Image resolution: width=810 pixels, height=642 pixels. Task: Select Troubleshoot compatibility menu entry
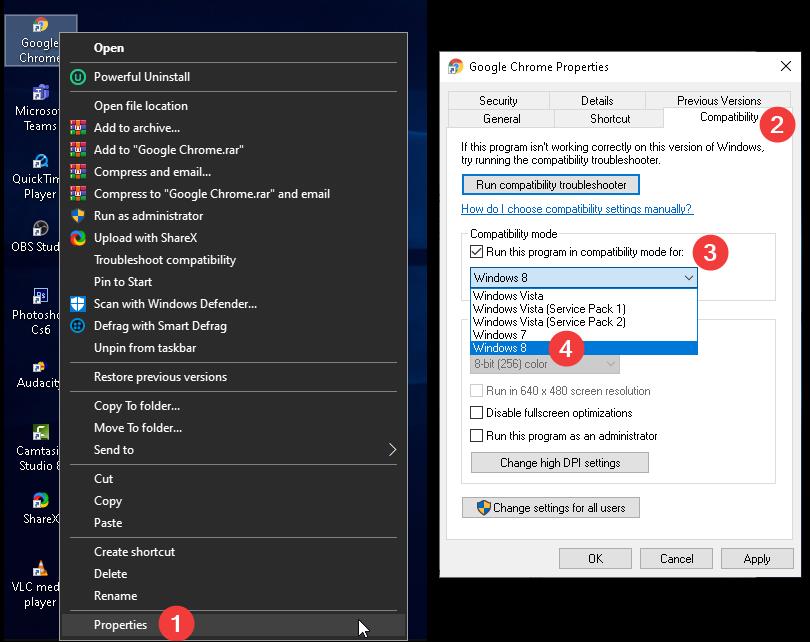(233, 260)
